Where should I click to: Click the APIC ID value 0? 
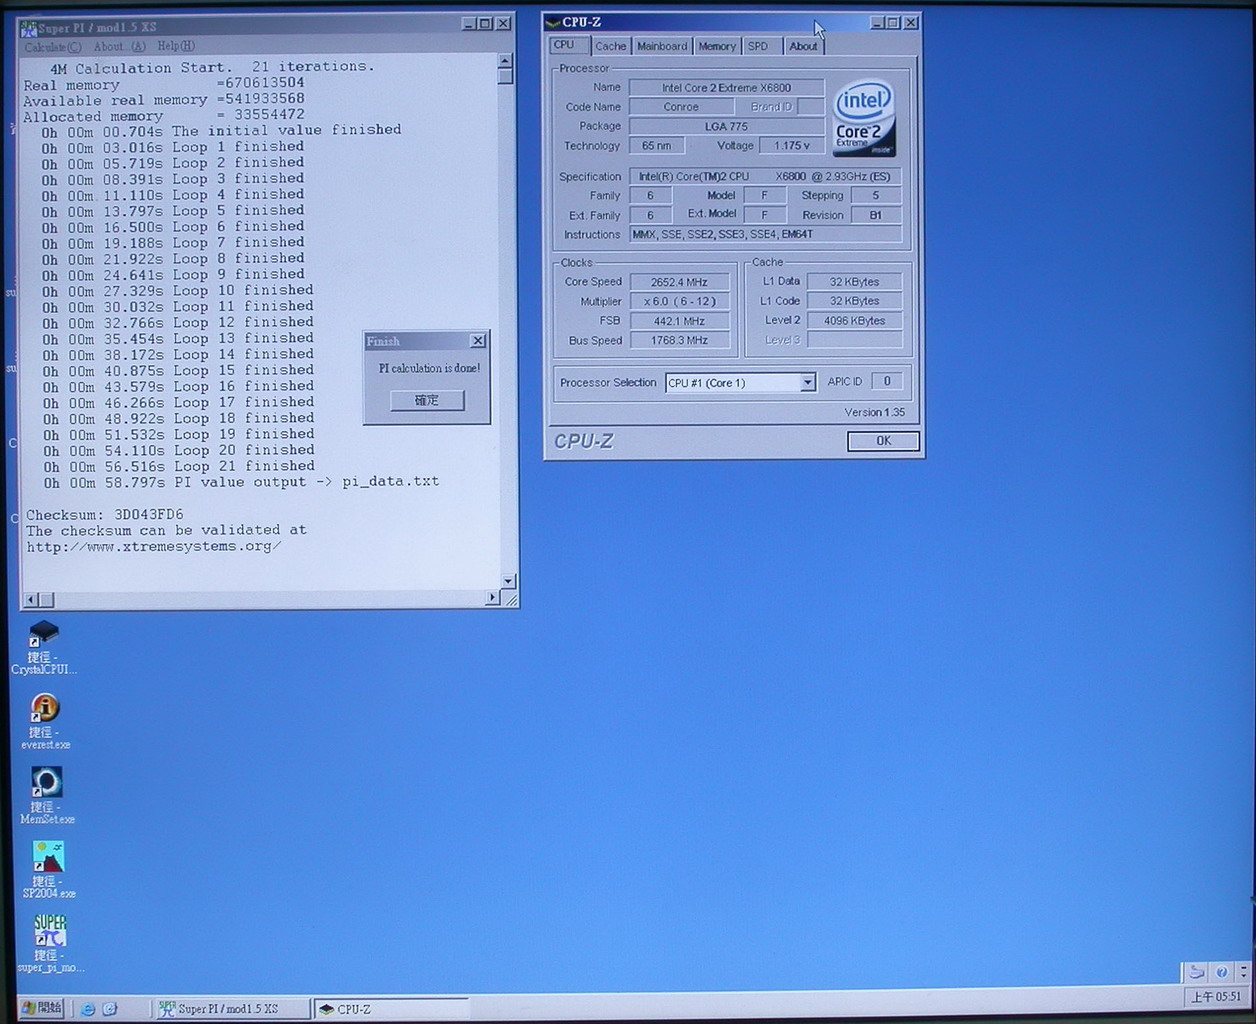tap(887, 381)
